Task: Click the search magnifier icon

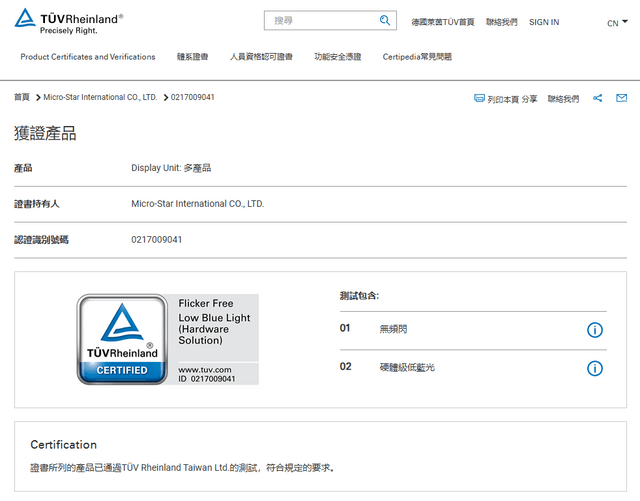Action: tap(384, 20)
